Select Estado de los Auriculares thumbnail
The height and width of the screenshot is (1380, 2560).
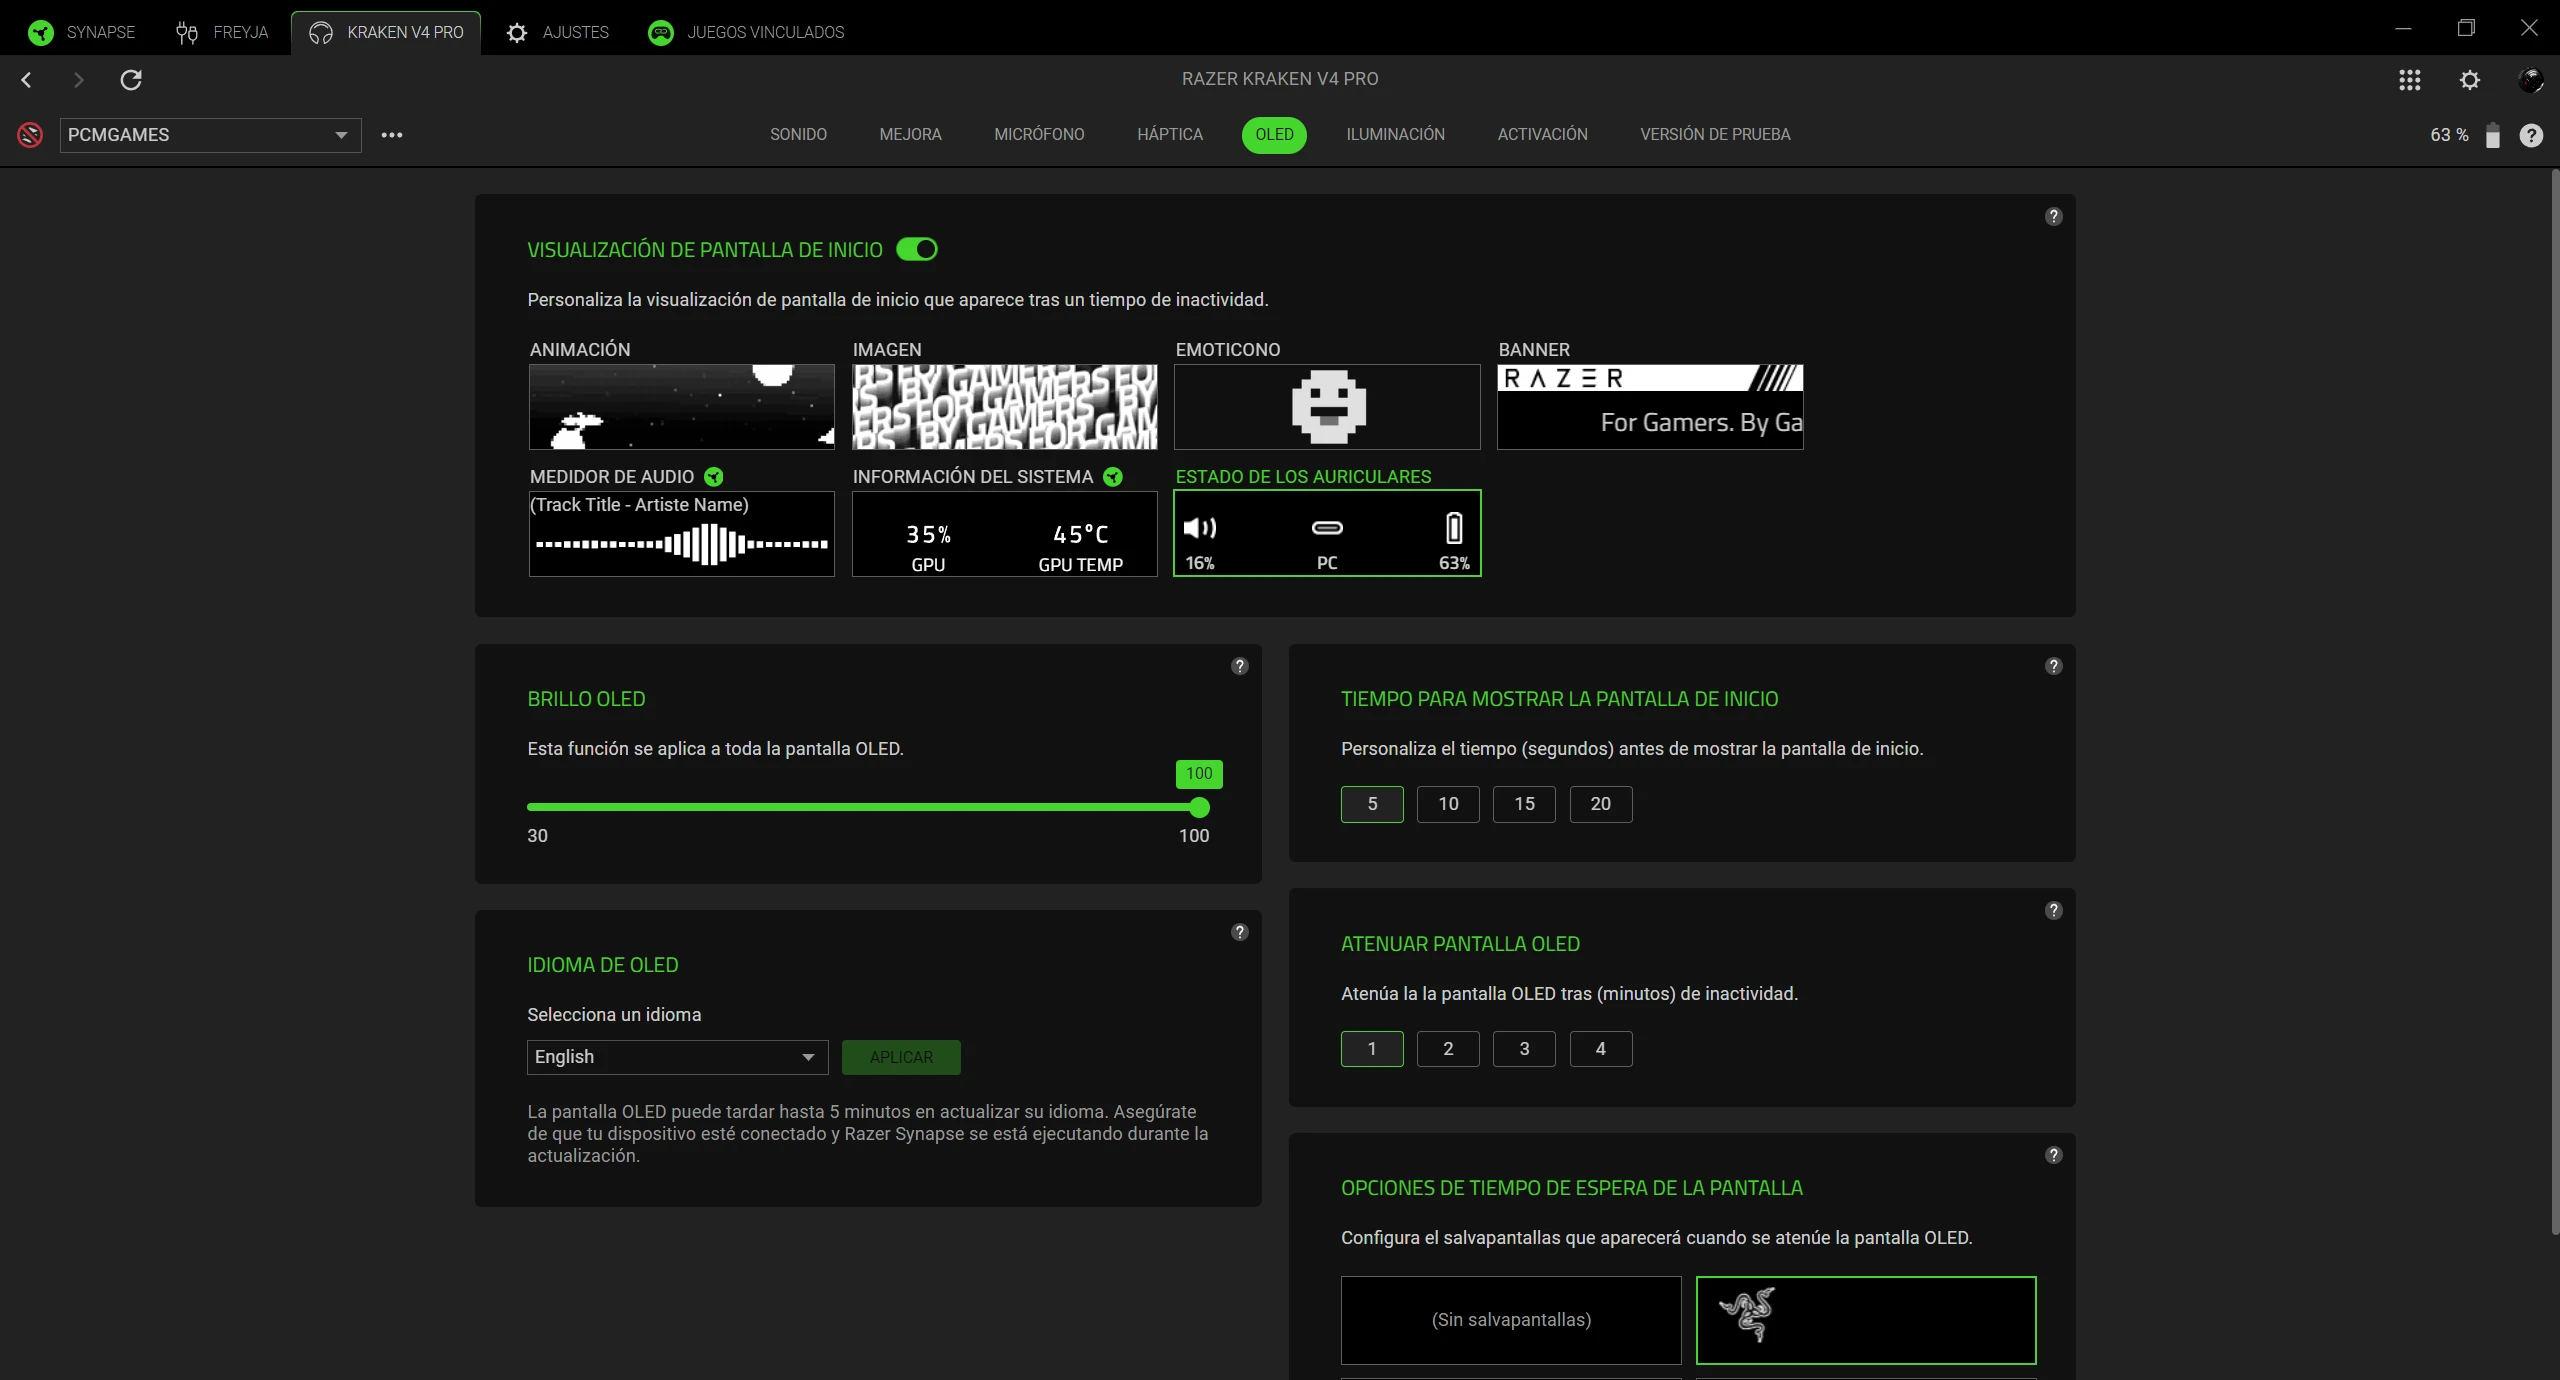pos(1327,534)
